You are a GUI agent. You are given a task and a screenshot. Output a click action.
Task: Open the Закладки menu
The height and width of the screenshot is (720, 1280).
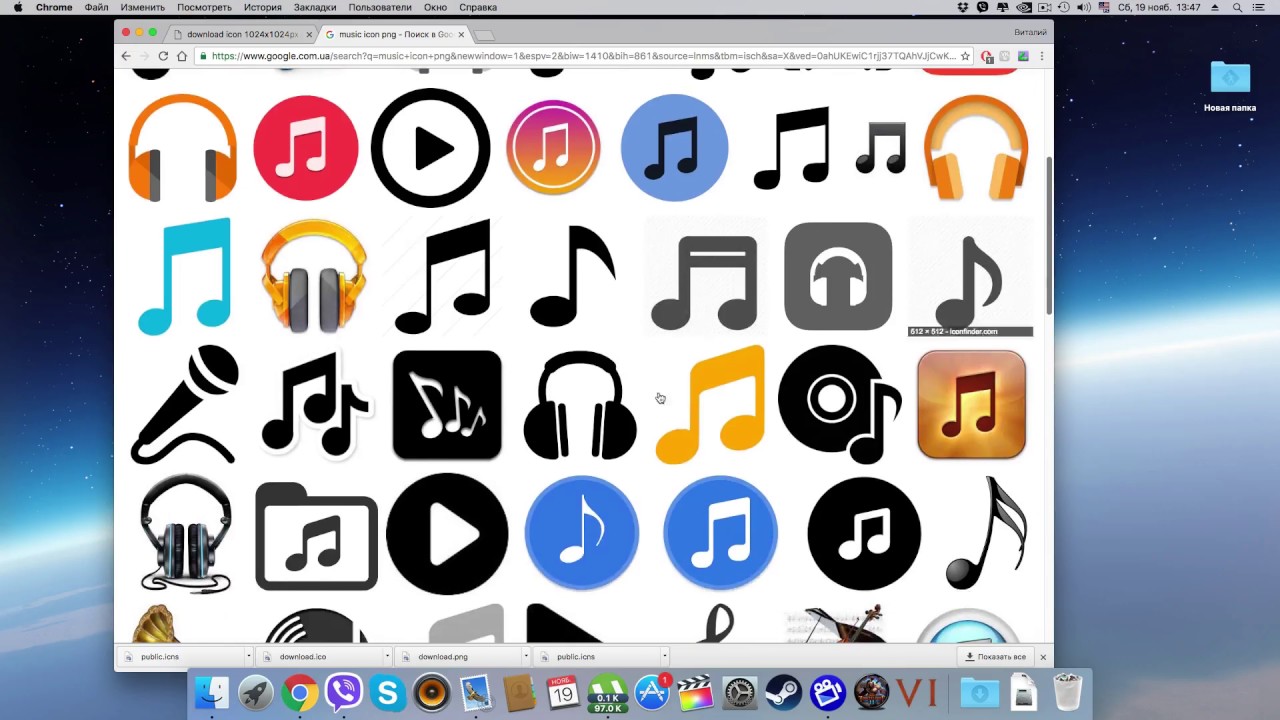tap(315, 7)
